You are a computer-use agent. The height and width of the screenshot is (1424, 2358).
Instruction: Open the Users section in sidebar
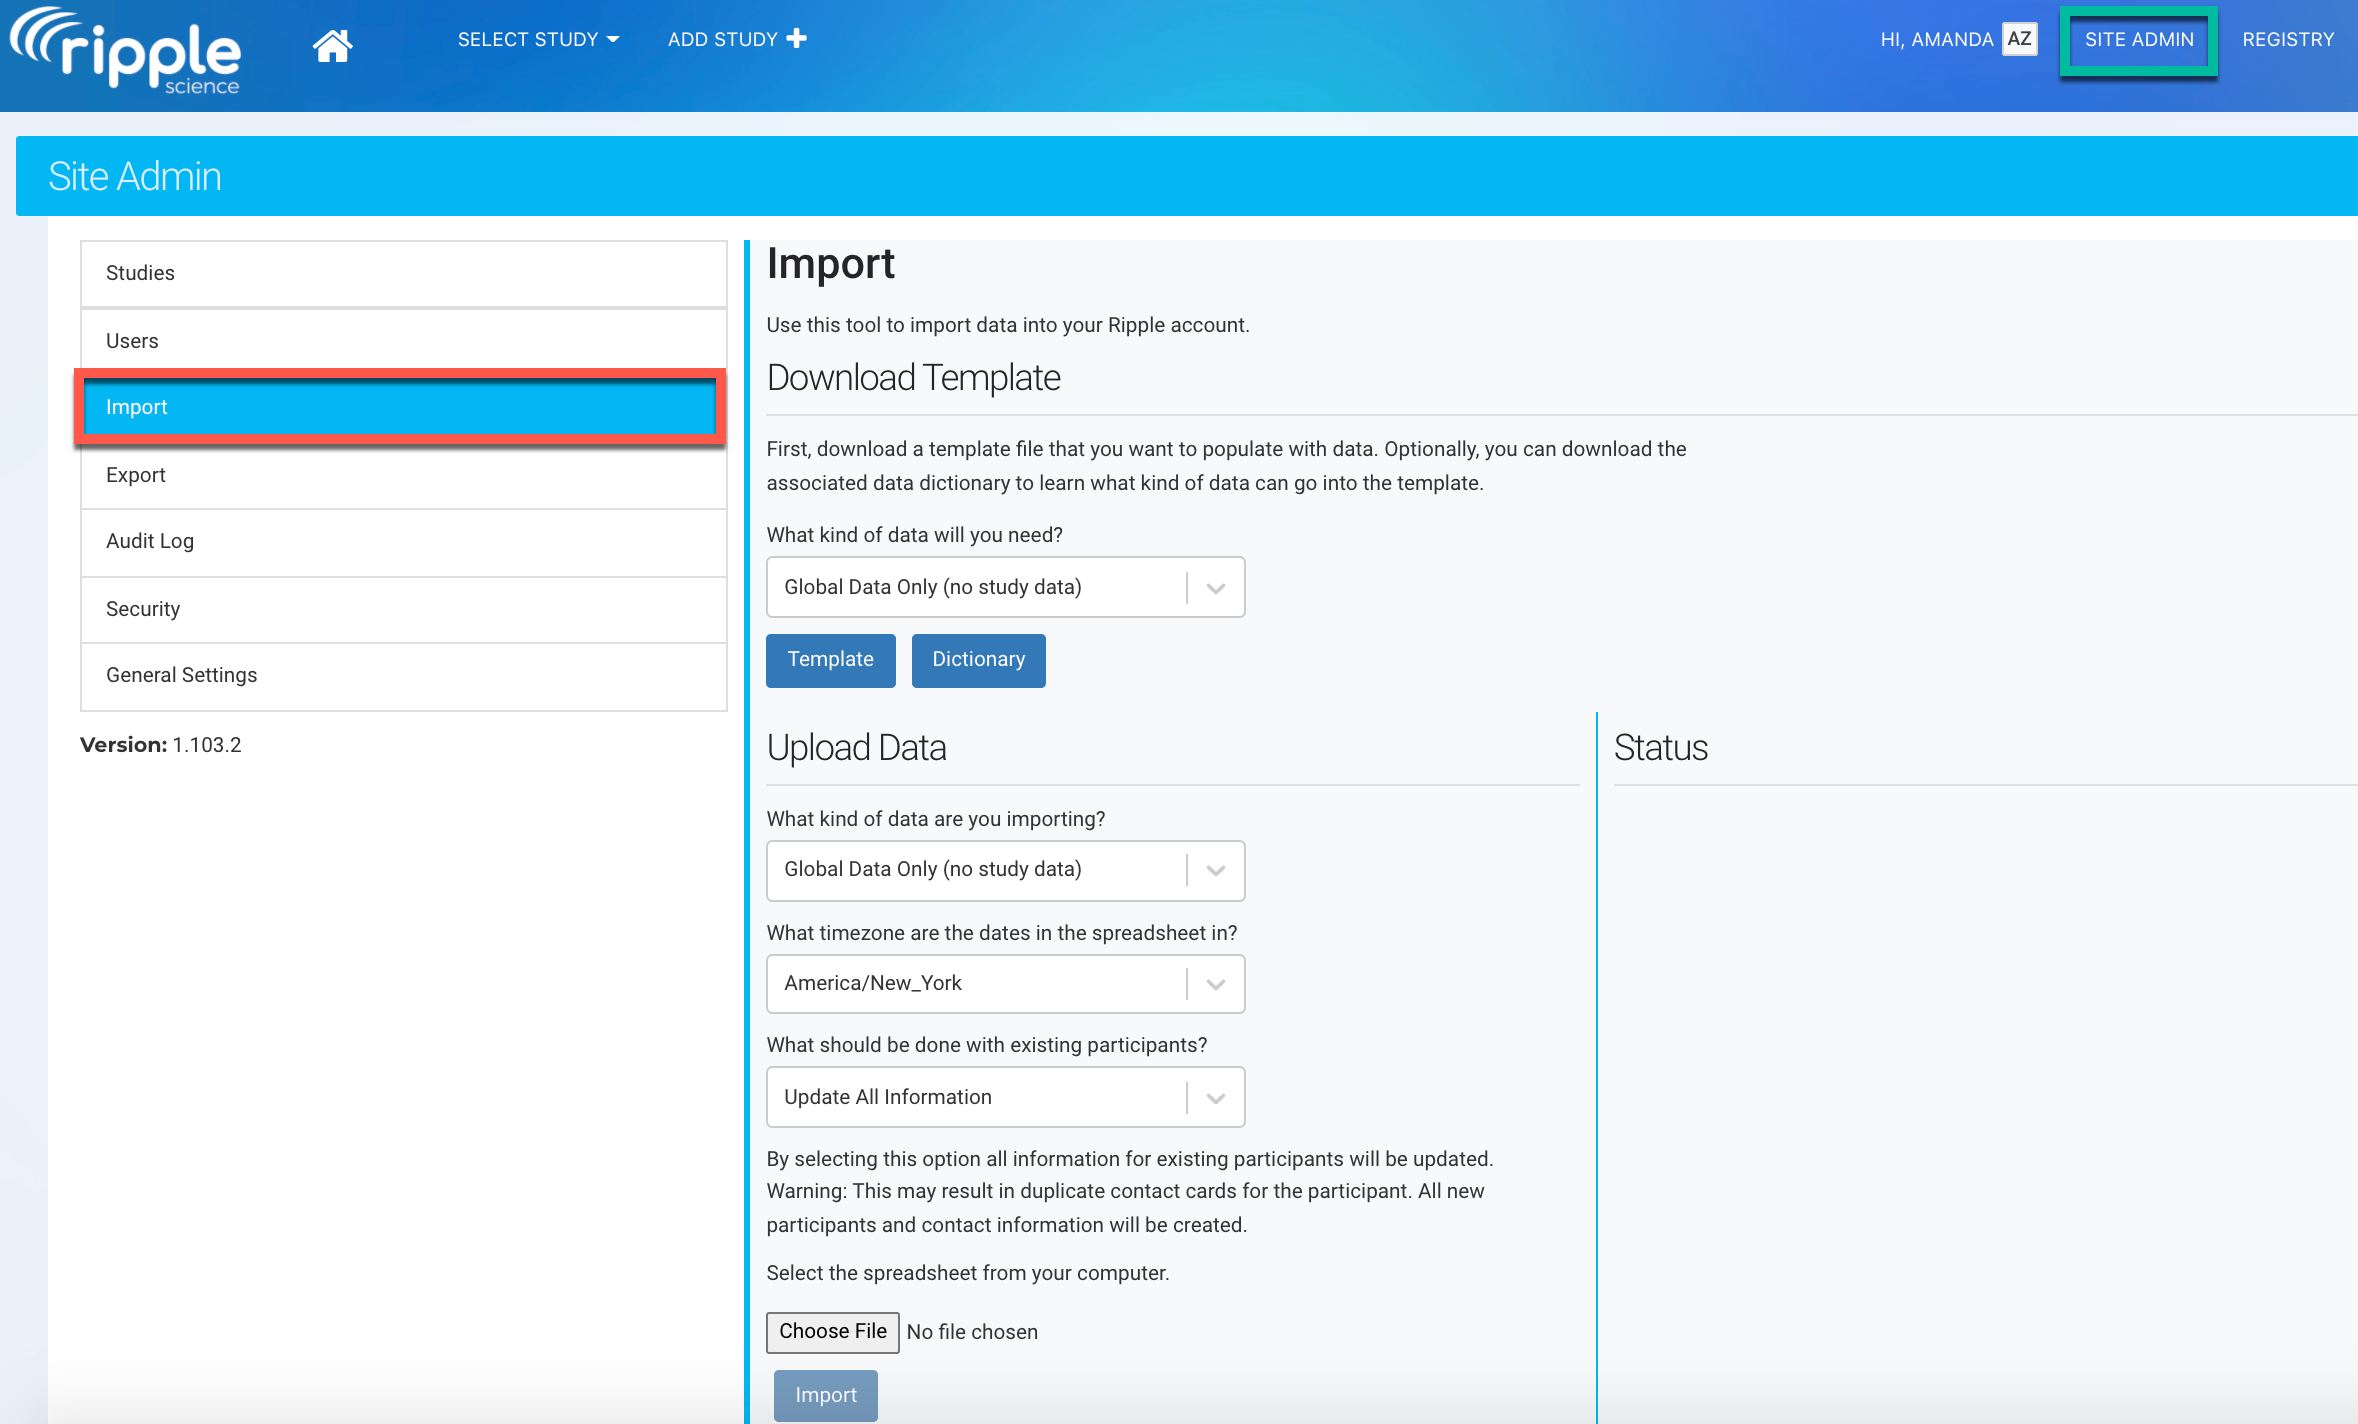pyautogui.click(x=403, y=341)
